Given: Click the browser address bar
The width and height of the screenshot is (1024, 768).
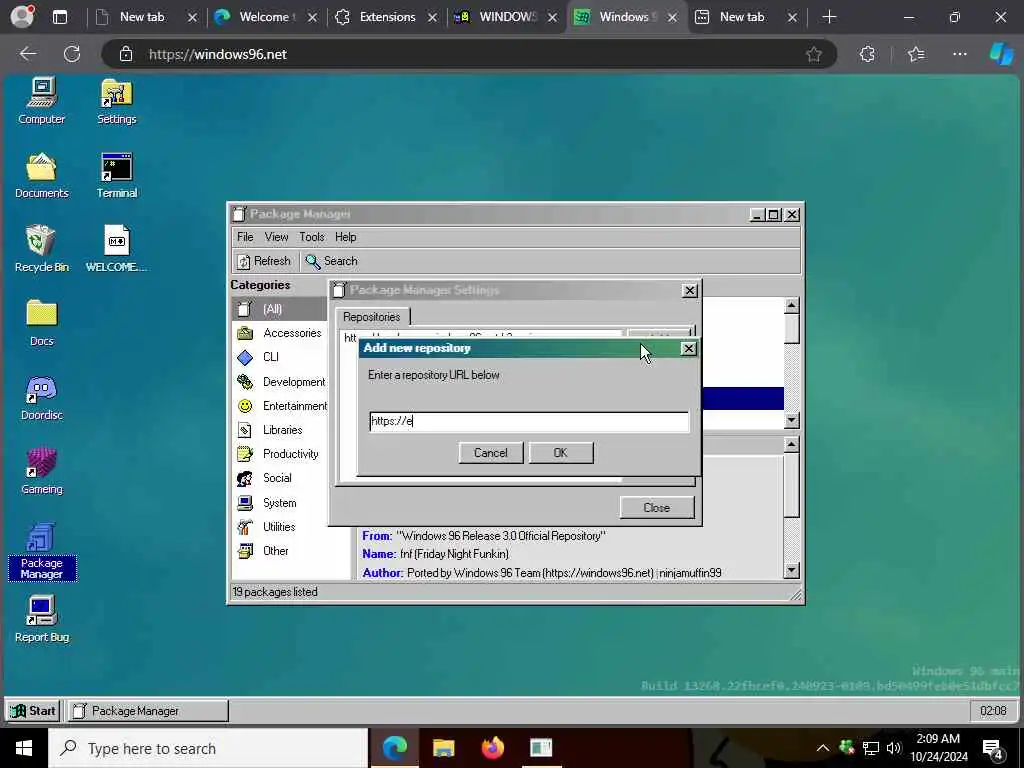Looking at the screenshot, I should [470, 54].
